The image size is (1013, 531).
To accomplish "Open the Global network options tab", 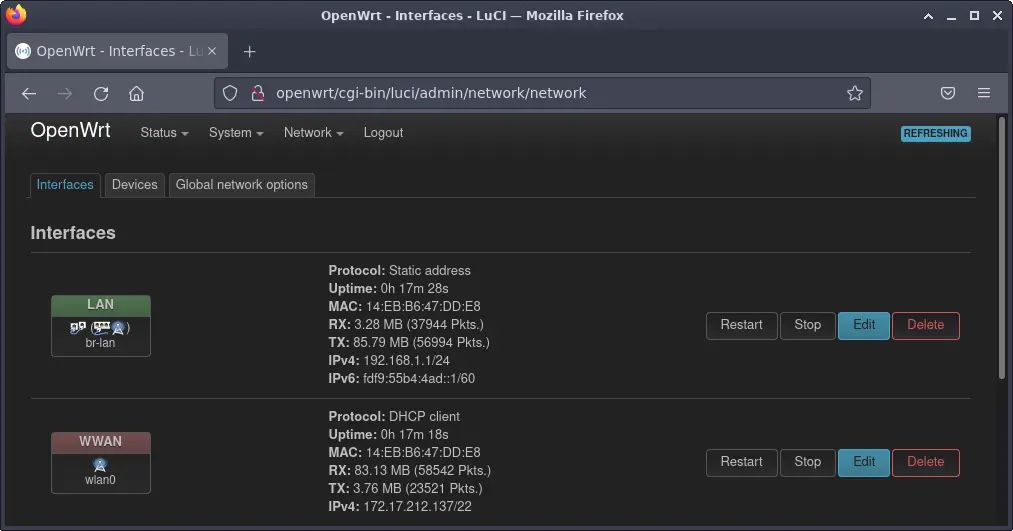I will tap(242, 185).
